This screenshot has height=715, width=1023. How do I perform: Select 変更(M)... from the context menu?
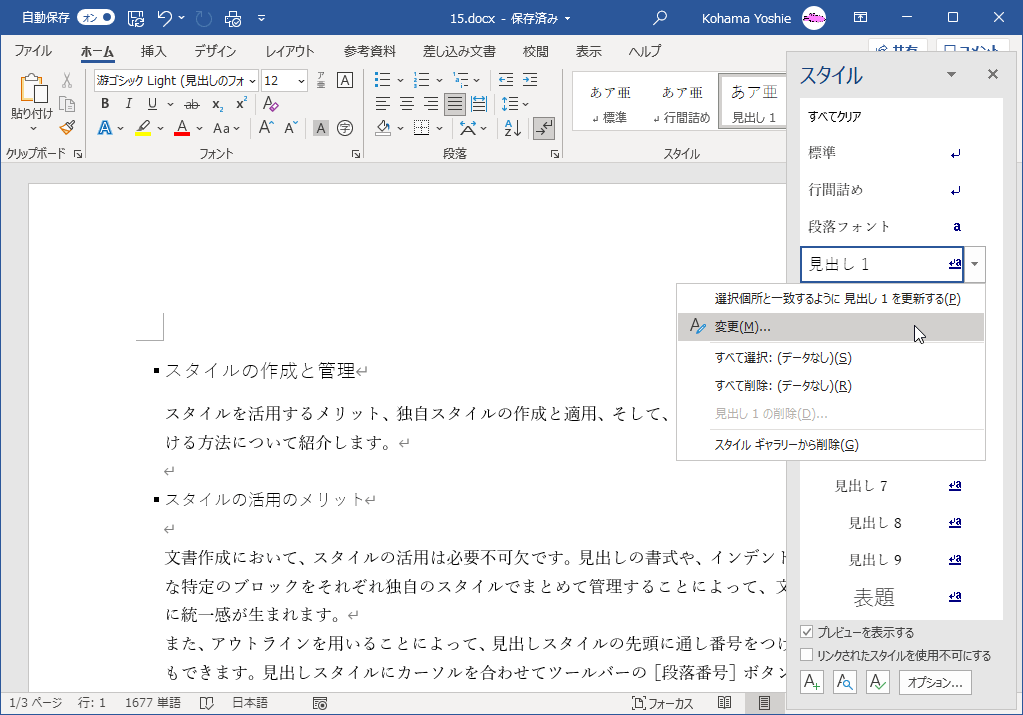(742, 327)
